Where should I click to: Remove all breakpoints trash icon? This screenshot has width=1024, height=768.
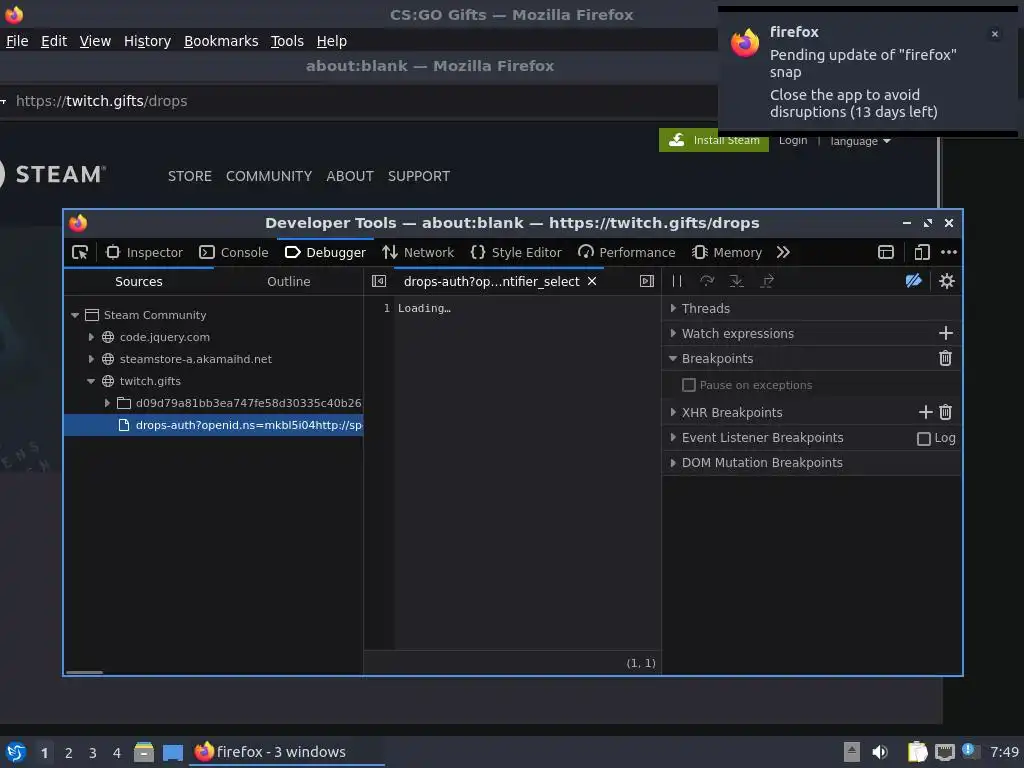(945, 359)
